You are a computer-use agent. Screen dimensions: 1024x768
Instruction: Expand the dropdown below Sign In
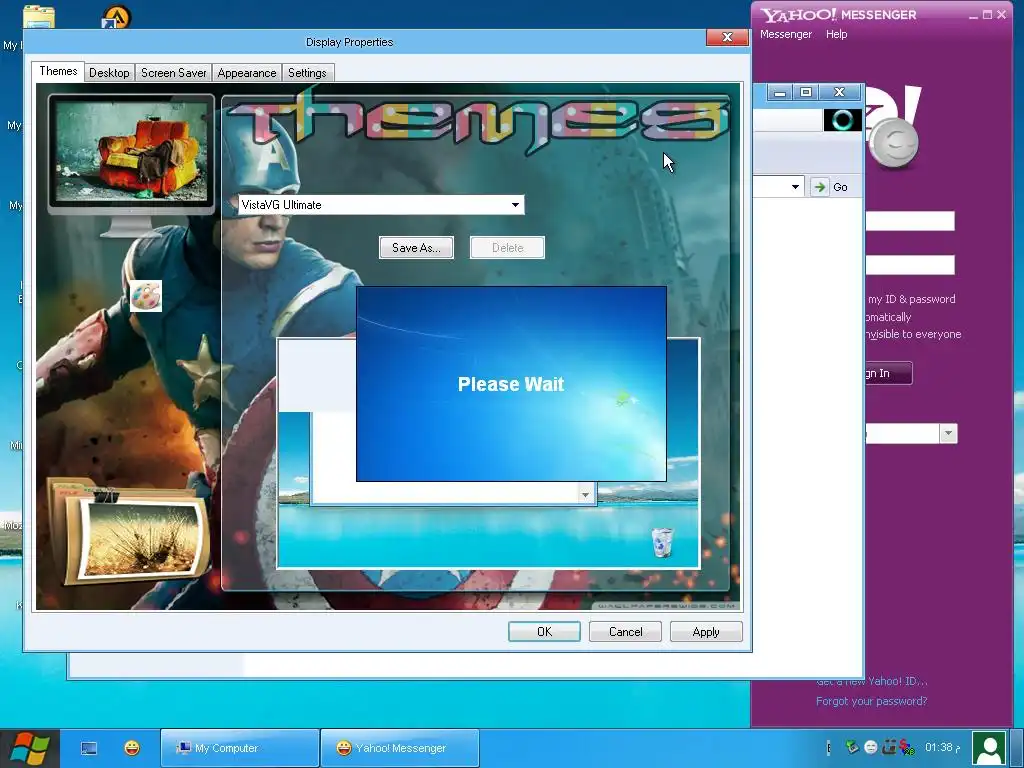tap(948, 433)
